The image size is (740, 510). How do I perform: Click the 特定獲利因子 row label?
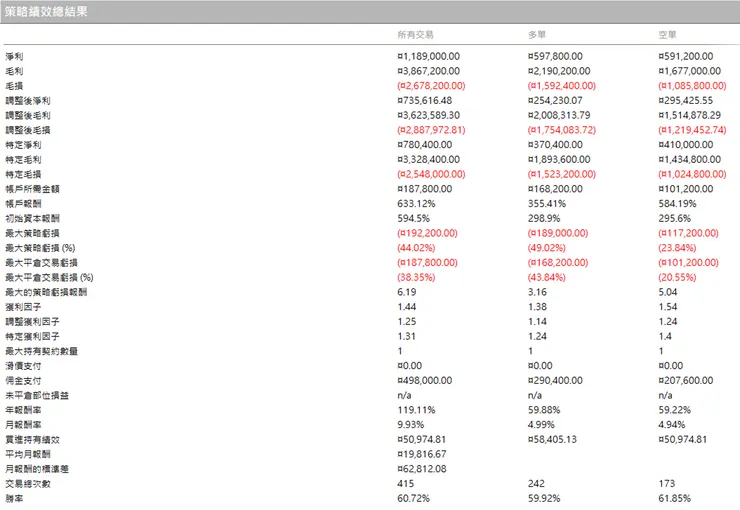tap(33, 336)
